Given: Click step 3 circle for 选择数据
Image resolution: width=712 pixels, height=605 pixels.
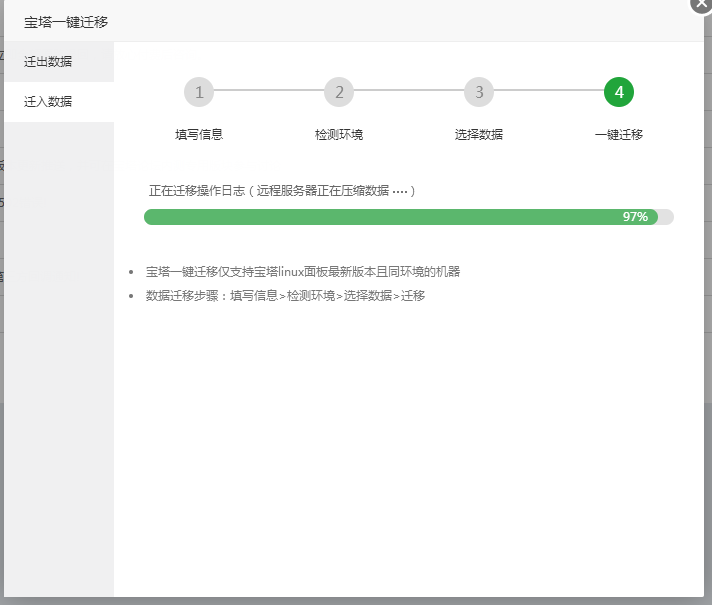Looking at the screenshot, I should [x=479, y=92].
